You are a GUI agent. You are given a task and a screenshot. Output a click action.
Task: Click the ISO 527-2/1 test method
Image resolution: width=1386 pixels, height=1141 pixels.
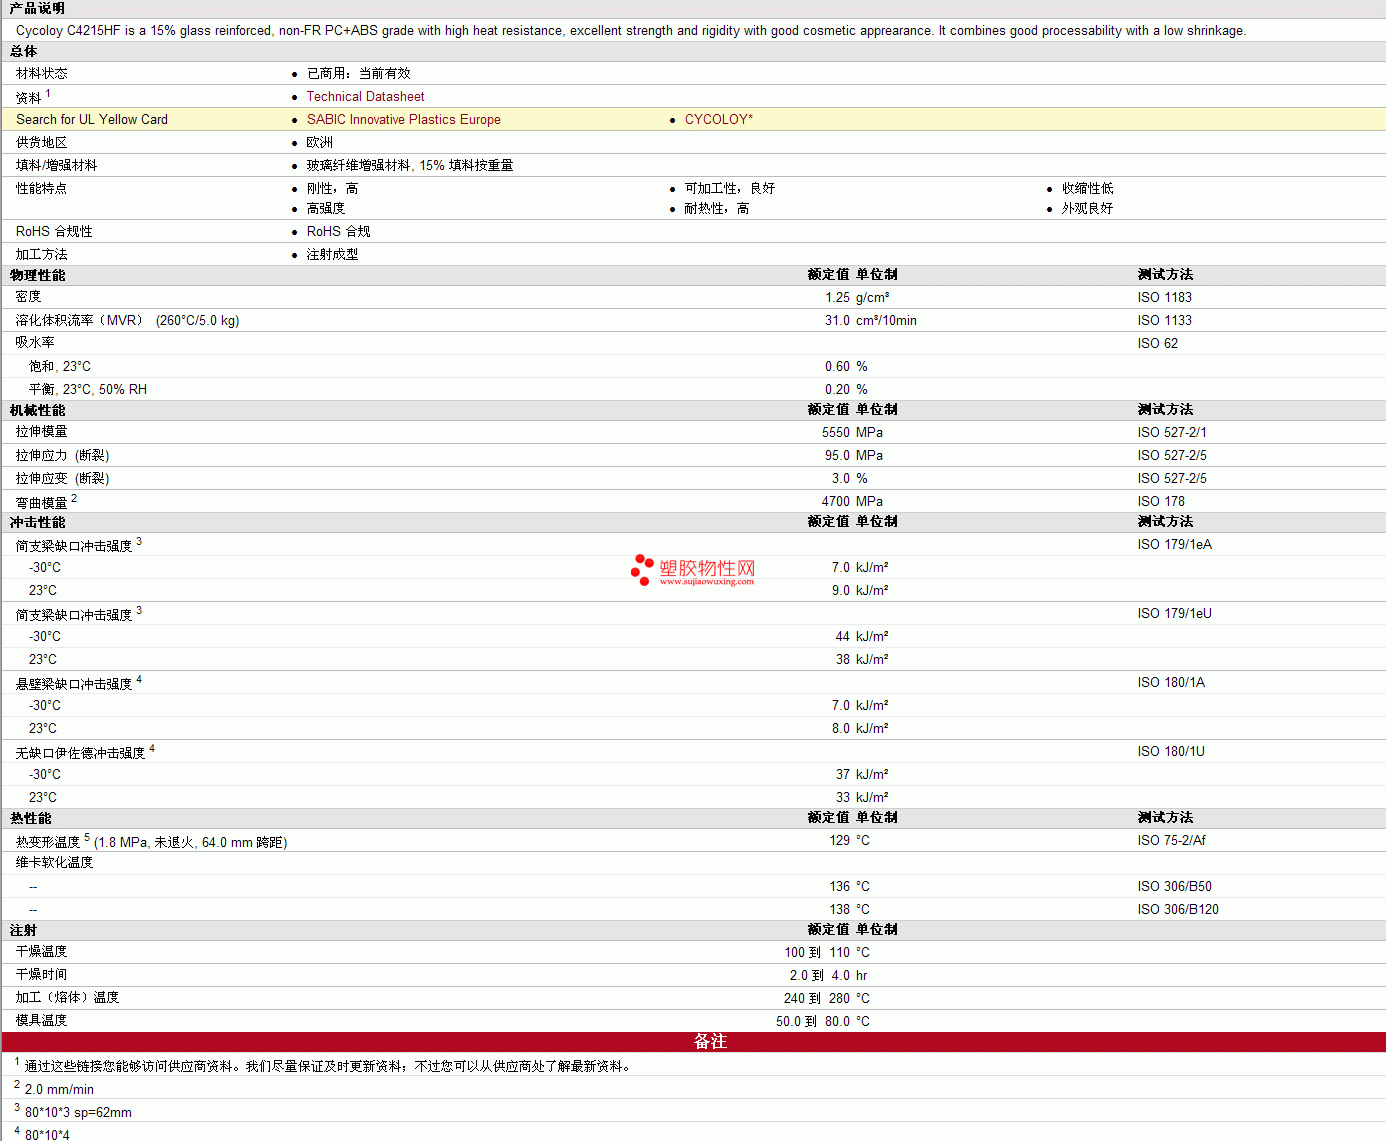(1171, 432)
